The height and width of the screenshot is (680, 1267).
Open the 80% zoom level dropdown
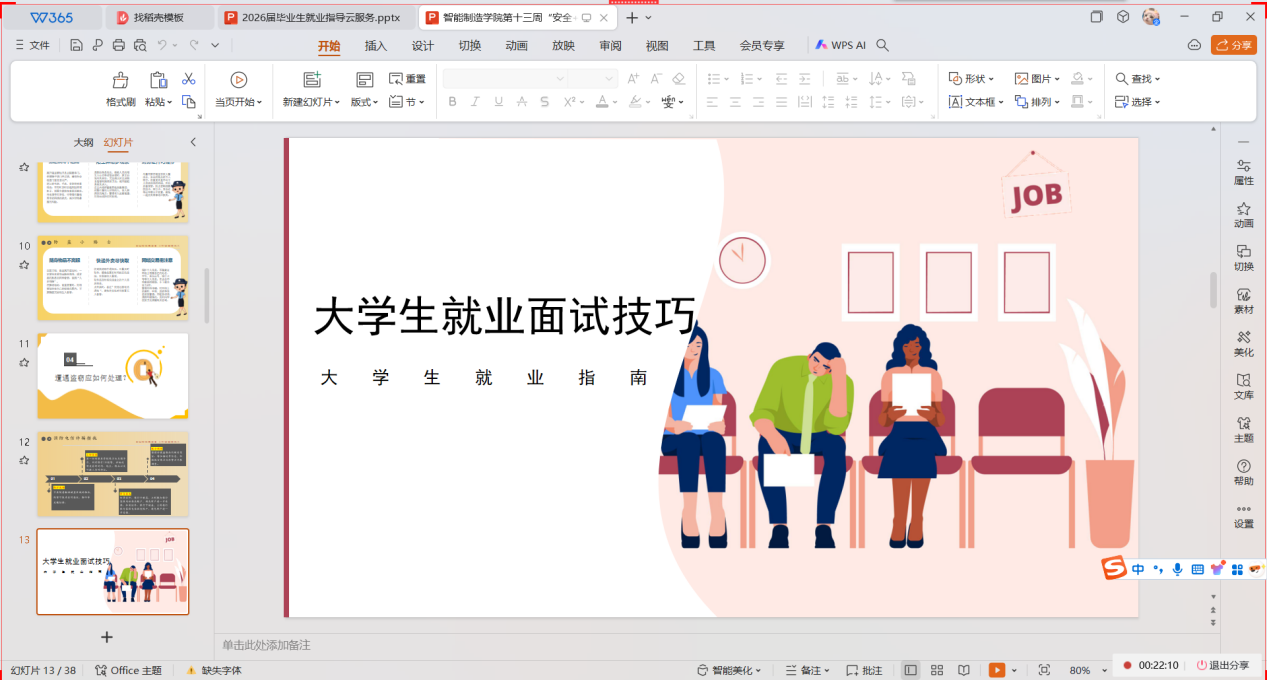1085,670
